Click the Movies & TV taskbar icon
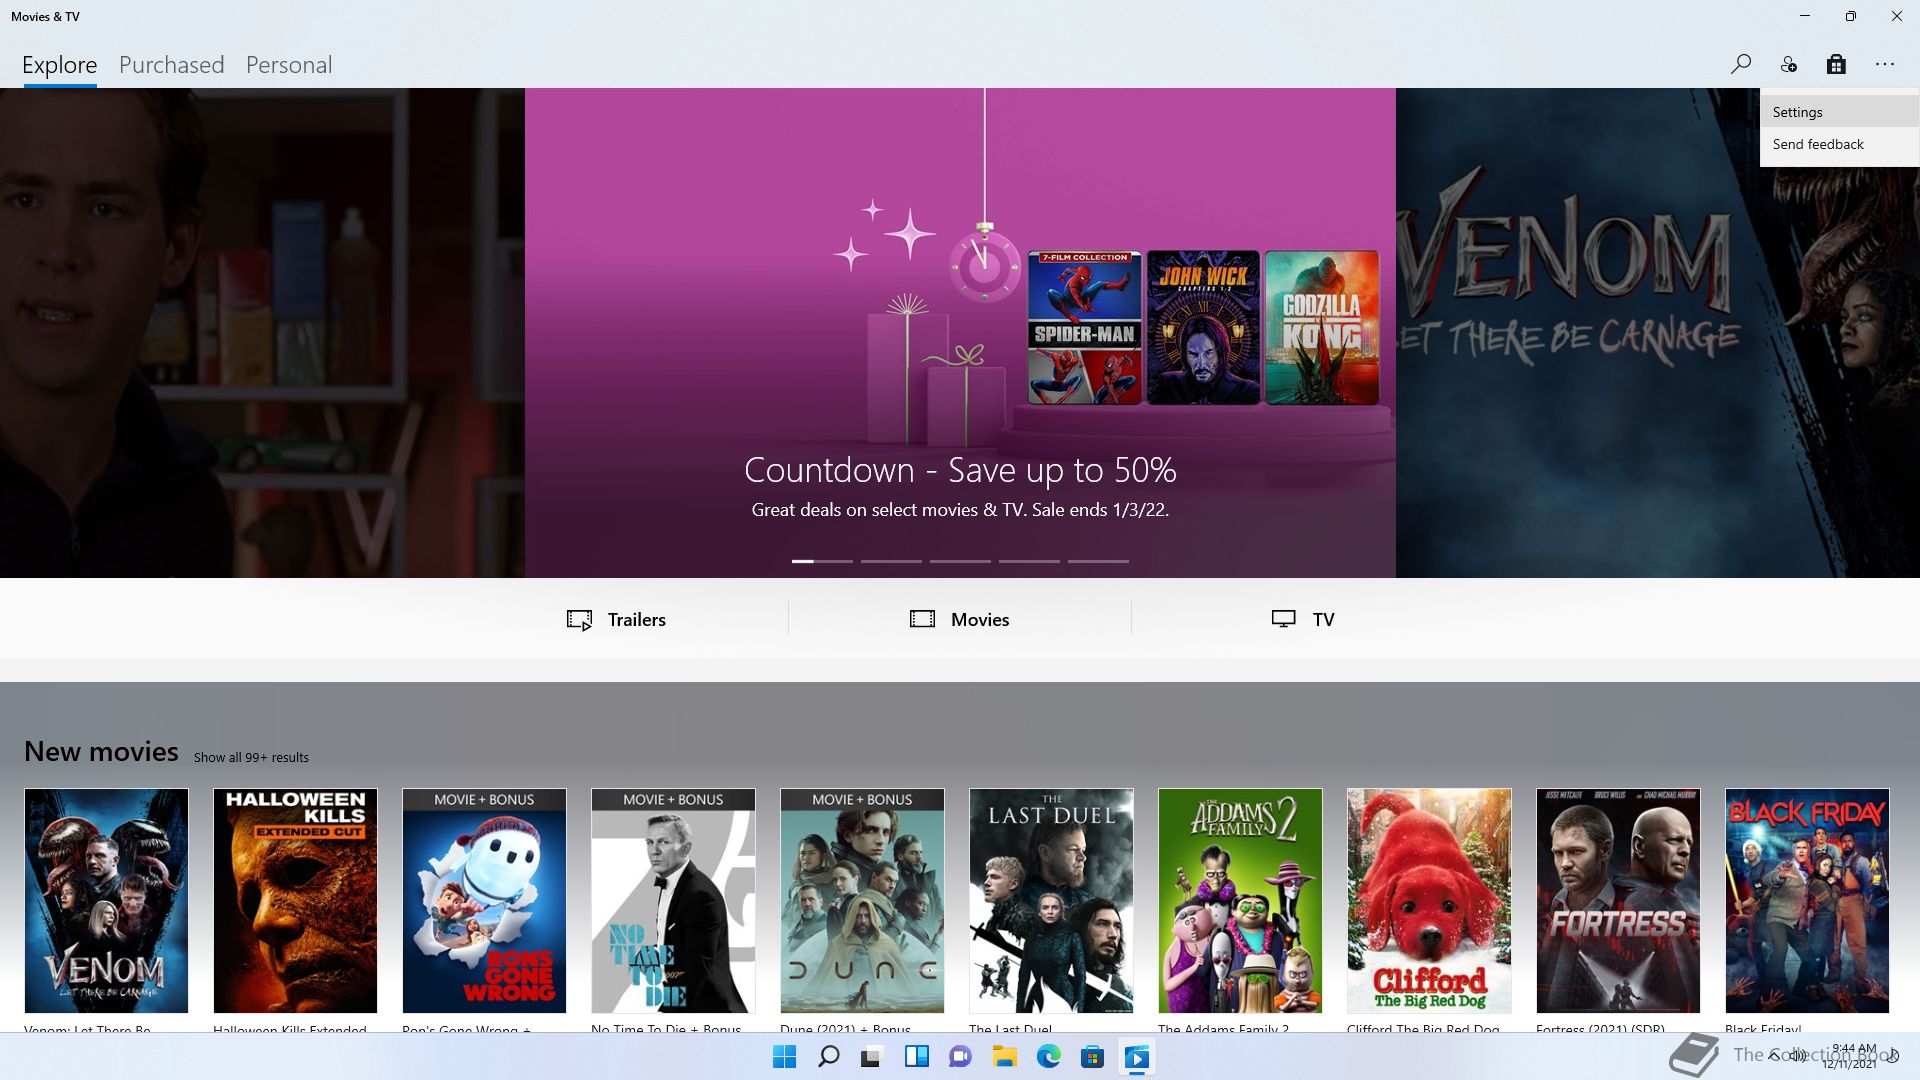Viewport: 1920px width, 1080px height. 1136,1056
